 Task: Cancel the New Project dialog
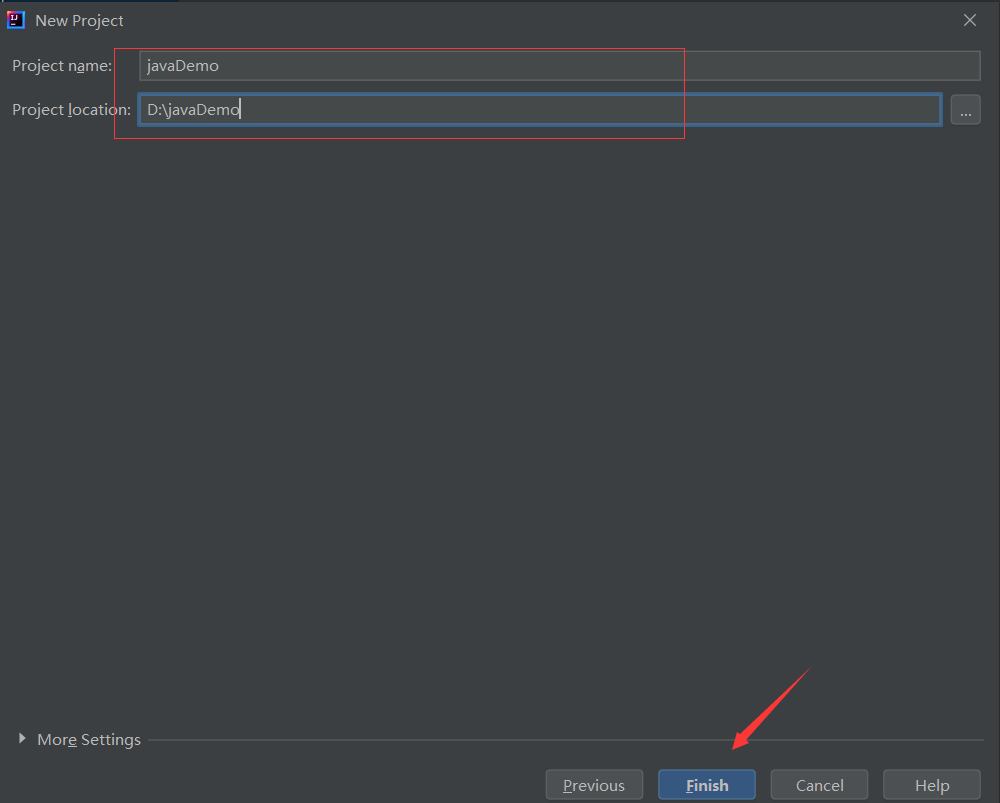pos(819,785)
